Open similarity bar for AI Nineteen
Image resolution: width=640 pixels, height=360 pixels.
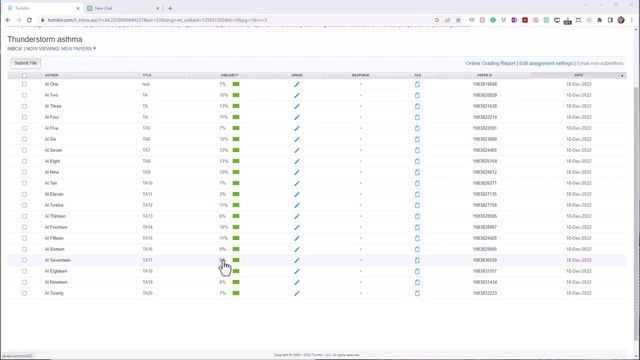(236, 282)
